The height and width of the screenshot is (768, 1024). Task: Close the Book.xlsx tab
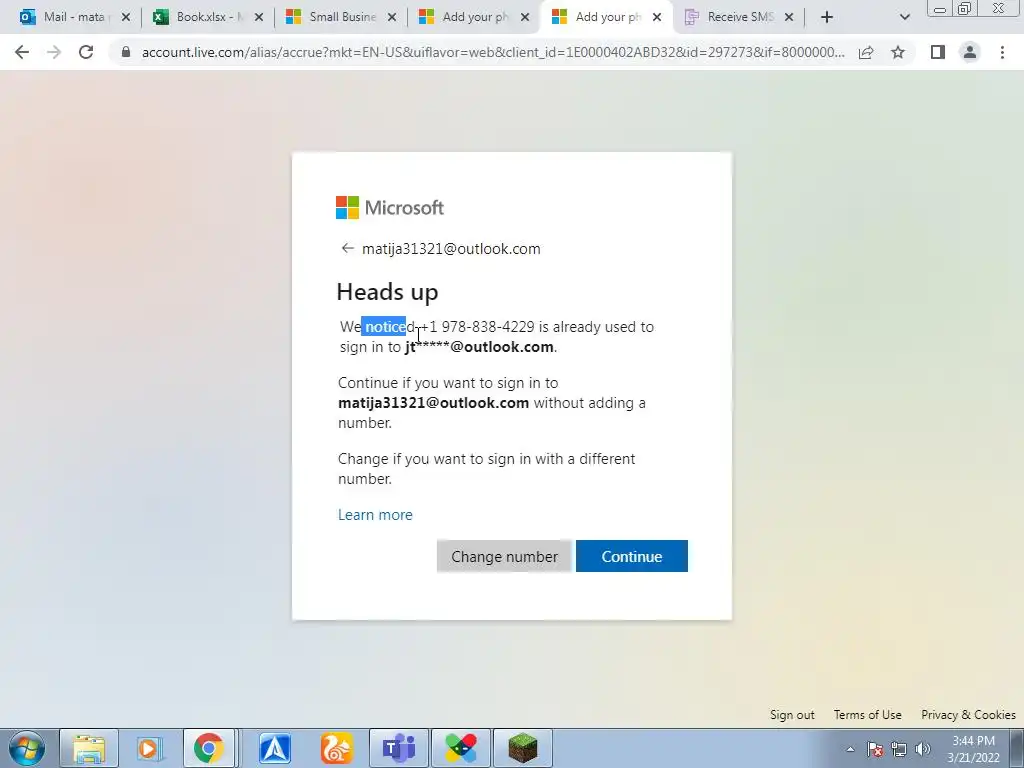click(259, 17)
